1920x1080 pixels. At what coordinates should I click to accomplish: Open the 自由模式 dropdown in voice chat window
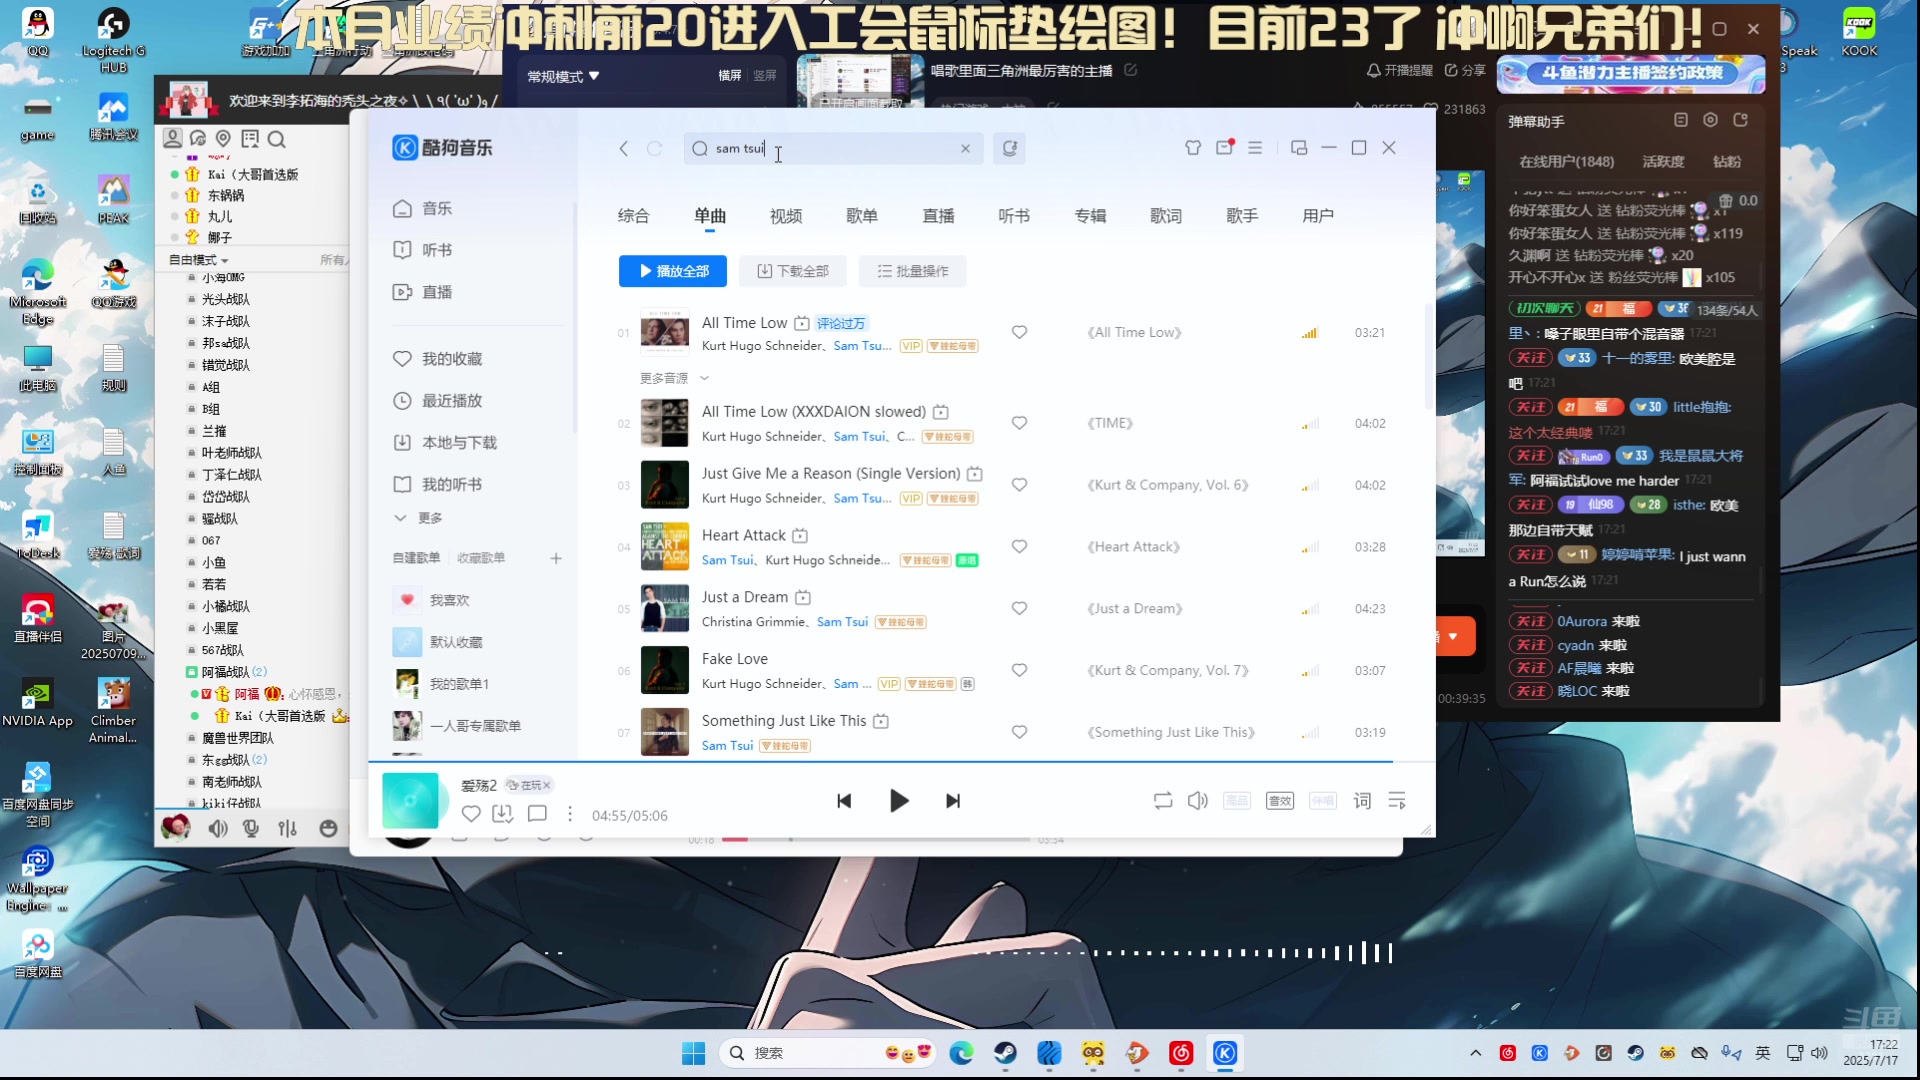[198, 260]
